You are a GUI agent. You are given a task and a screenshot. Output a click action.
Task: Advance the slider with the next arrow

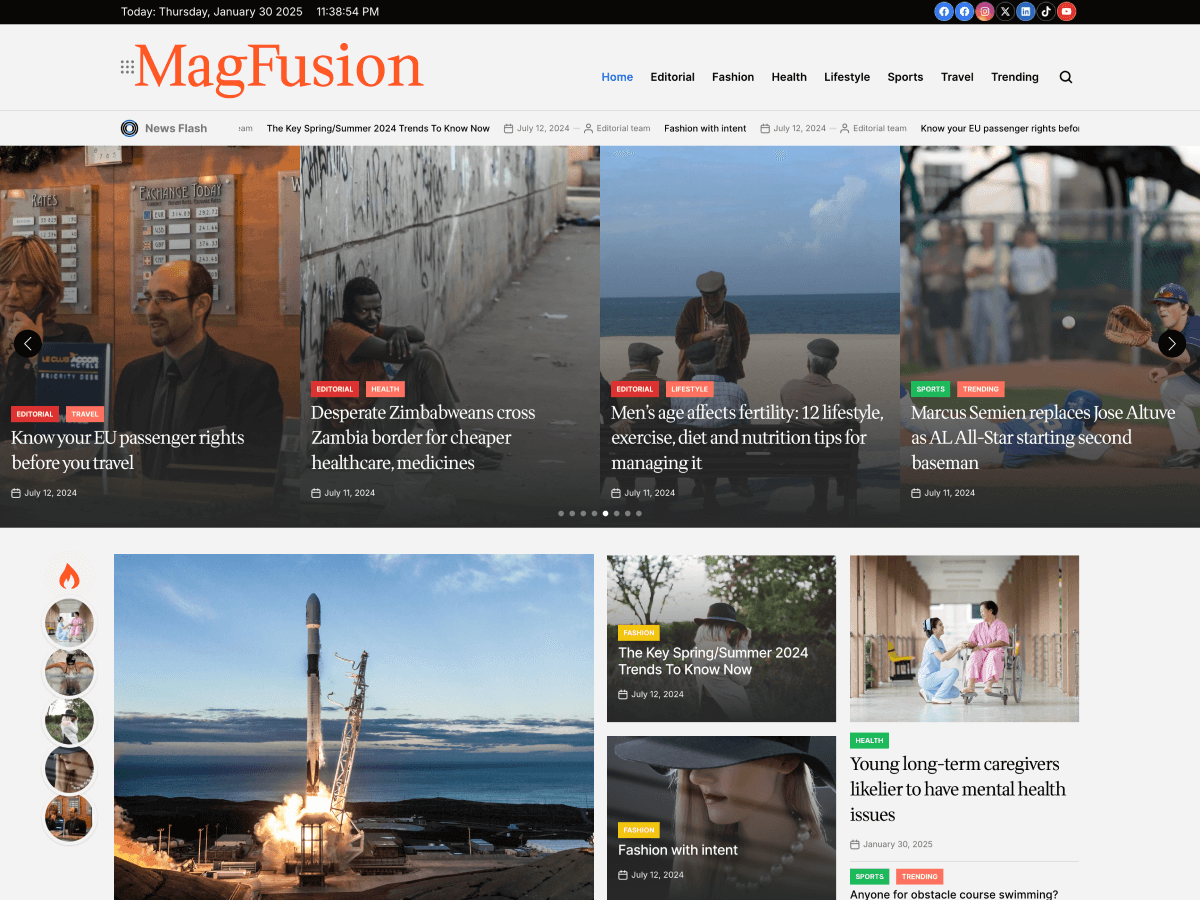(x=1171, y=343)
